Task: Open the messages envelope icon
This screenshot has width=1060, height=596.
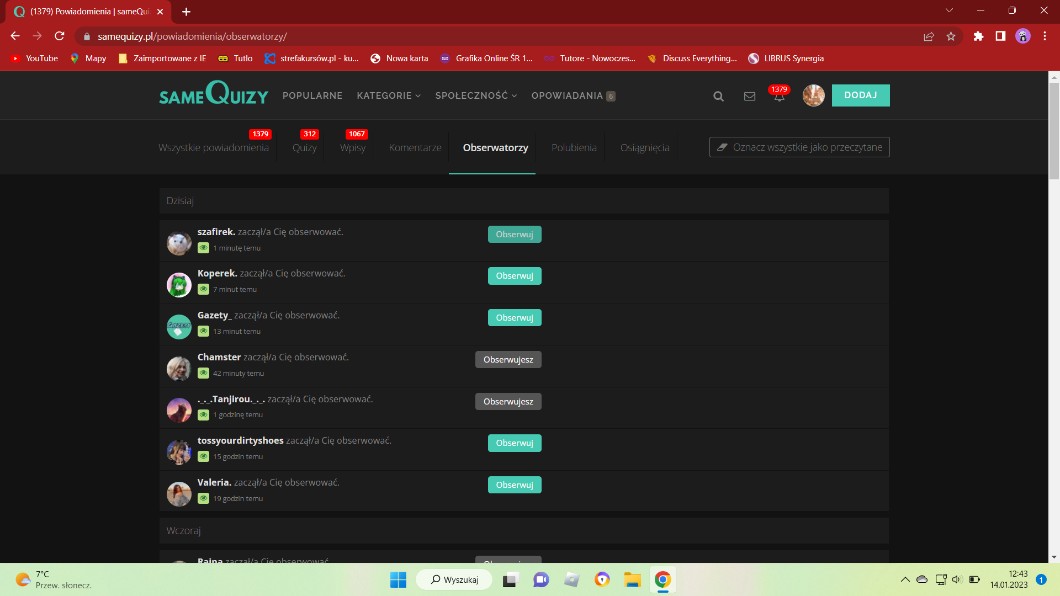Action: (749, 96)
